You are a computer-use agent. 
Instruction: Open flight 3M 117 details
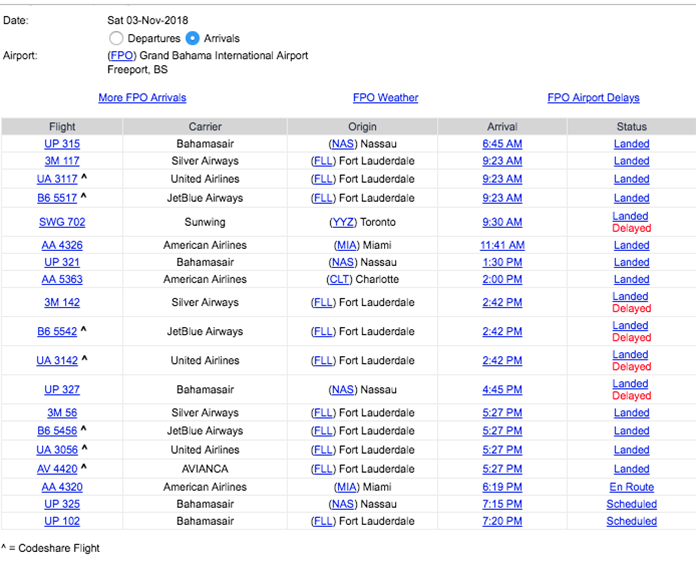coord(62,161)
